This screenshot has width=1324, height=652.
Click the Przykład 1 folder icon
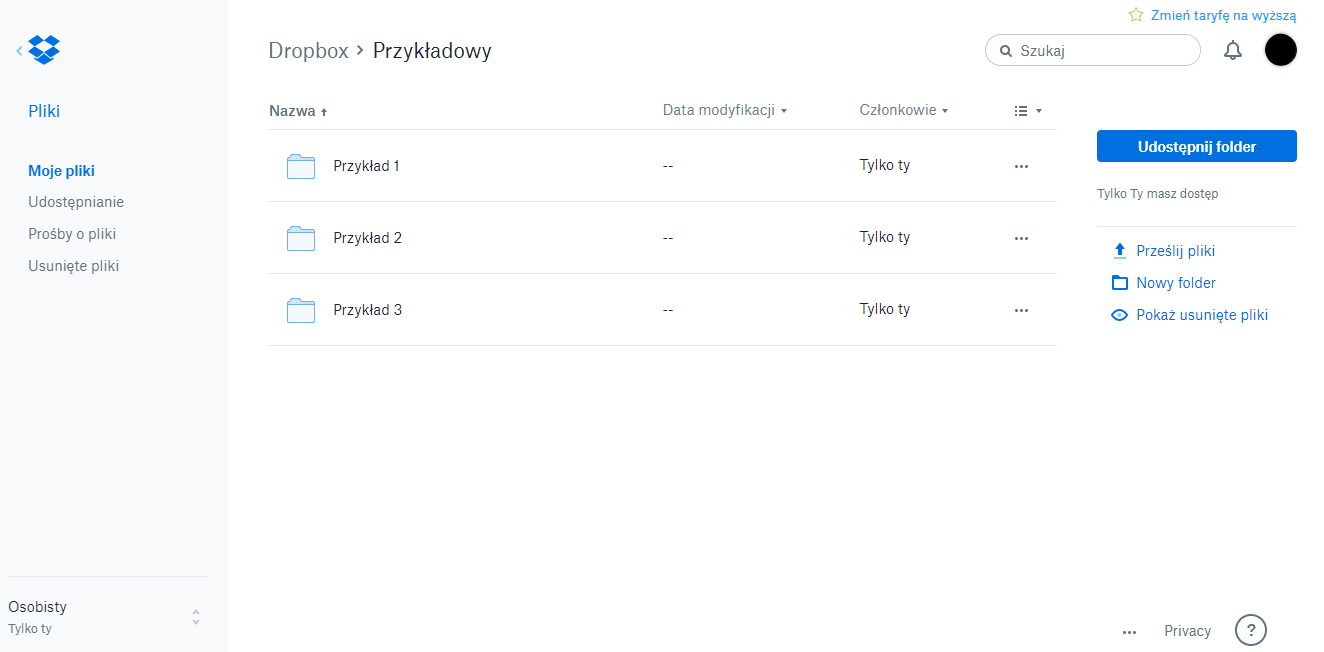click(x=301, y=166)
